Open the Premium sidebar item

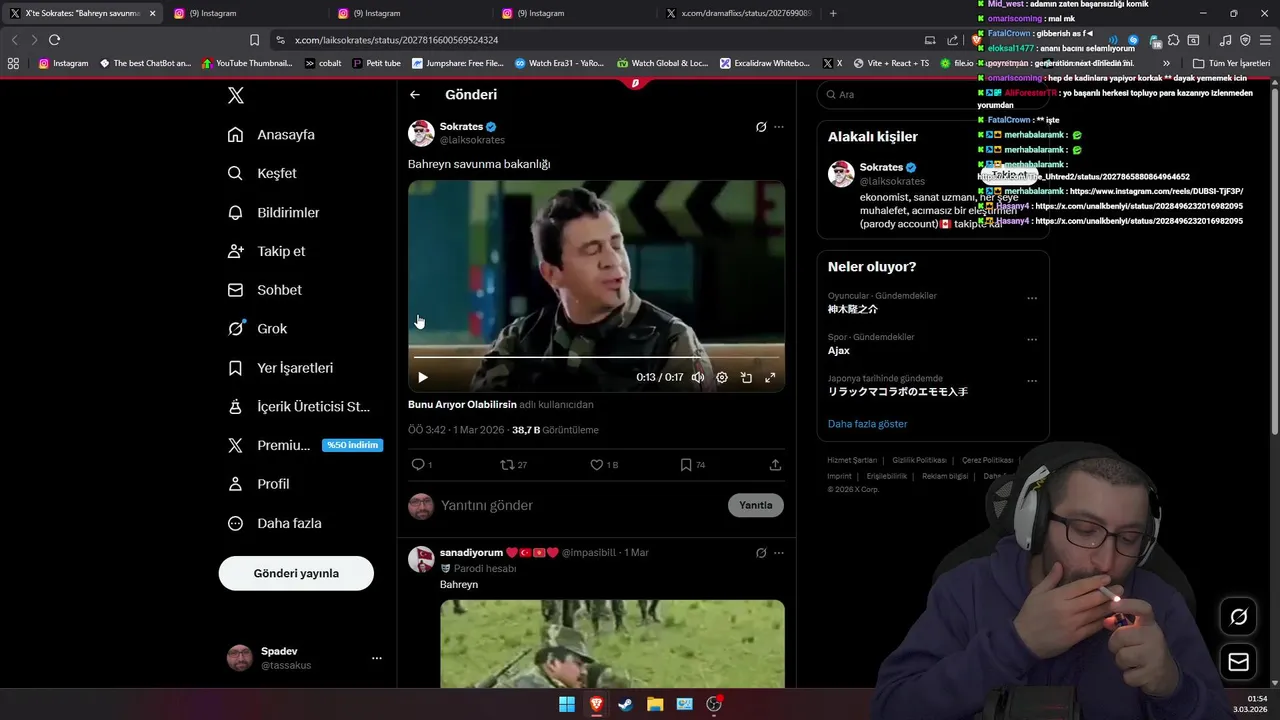(305, 445)
